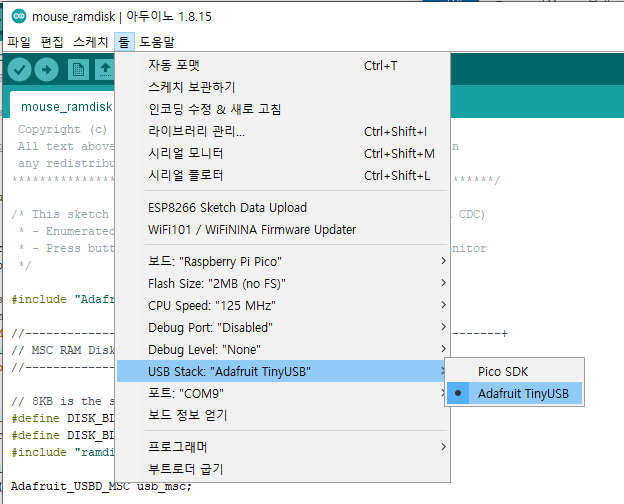Click the Adafruit_USBD_MSC usb_msc; code line
This screenshot has width=624, height=504.
(101, 486)
